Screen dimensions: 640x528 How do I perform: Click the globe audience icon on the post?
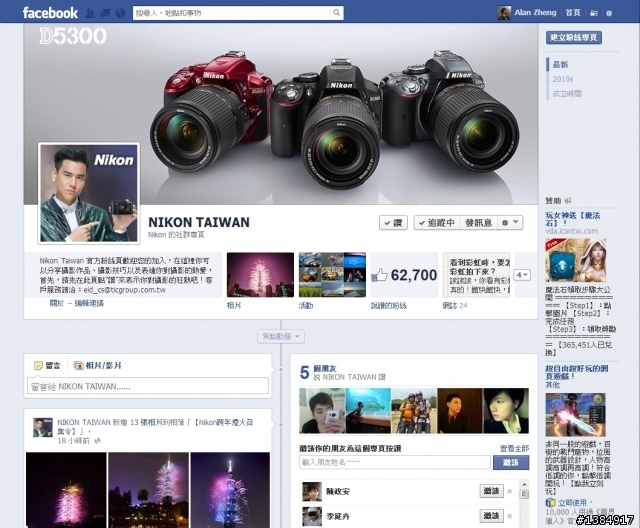(x=97, y=441)
